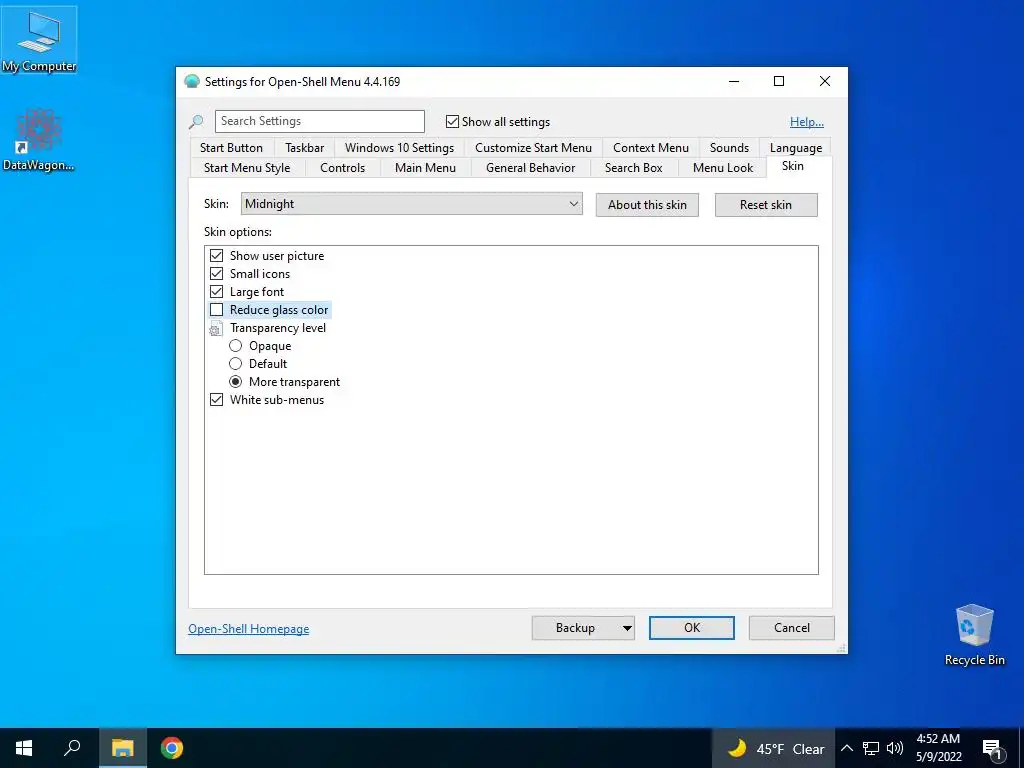The height and width of the screenshot is (768, 1024).
Task: Maximize the Open-Shell settings window
Action: (778, 81)
